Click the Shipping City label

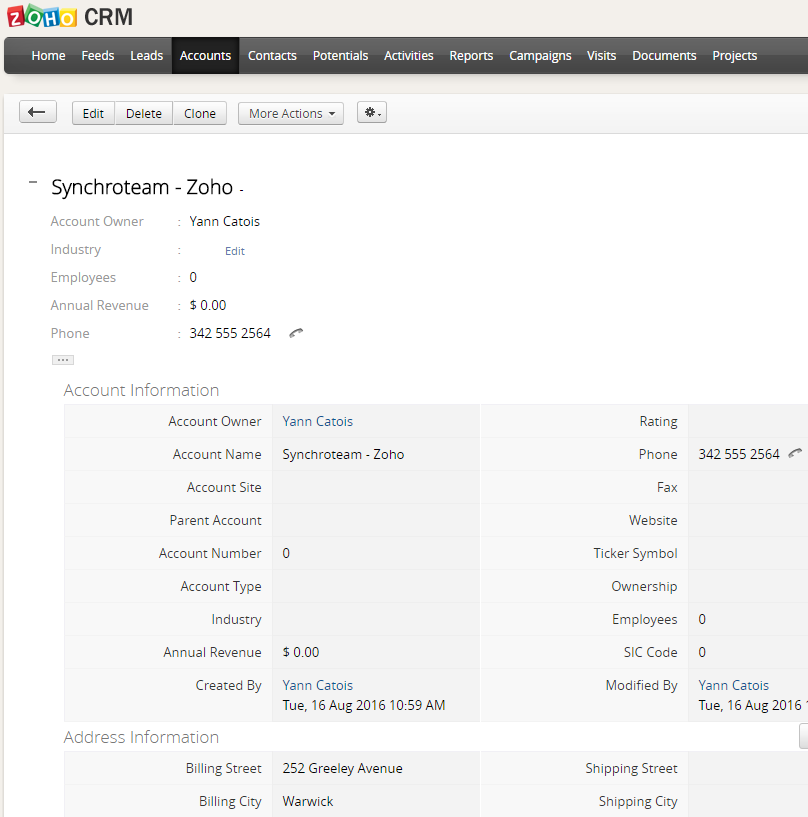638,801
